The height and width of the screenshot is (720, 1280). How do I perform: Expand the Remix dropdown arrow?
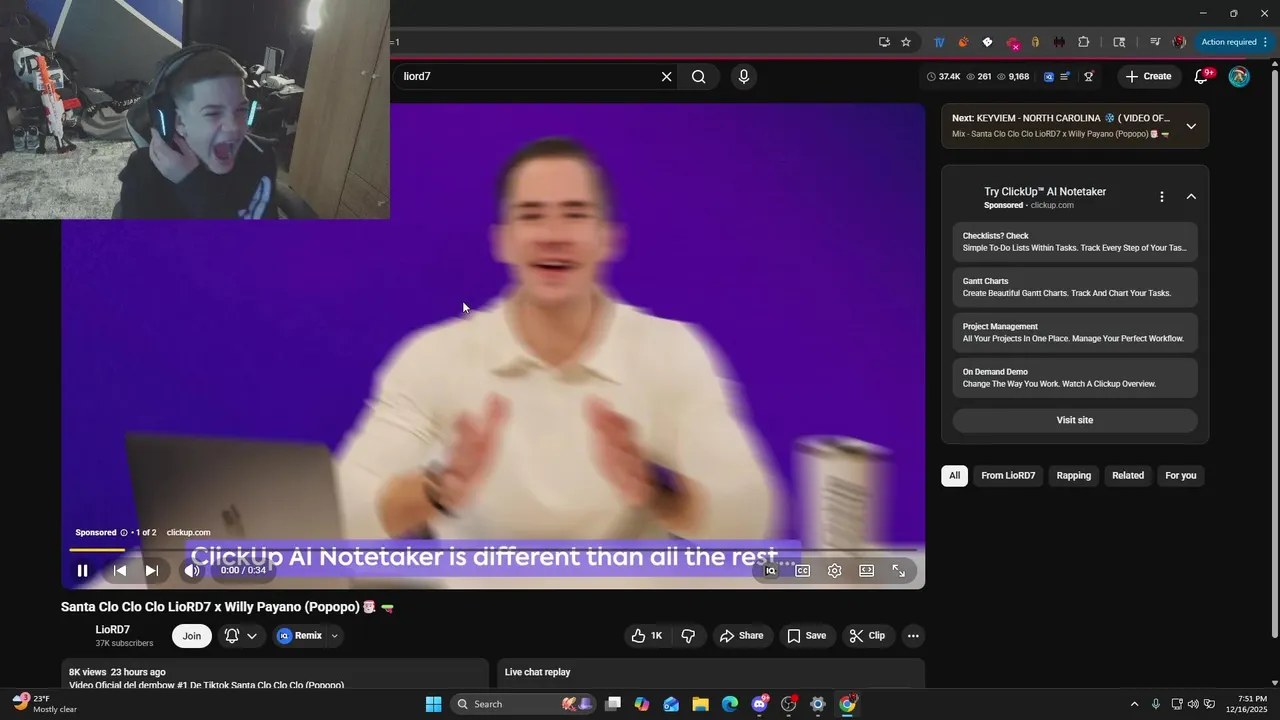point(334,636)
